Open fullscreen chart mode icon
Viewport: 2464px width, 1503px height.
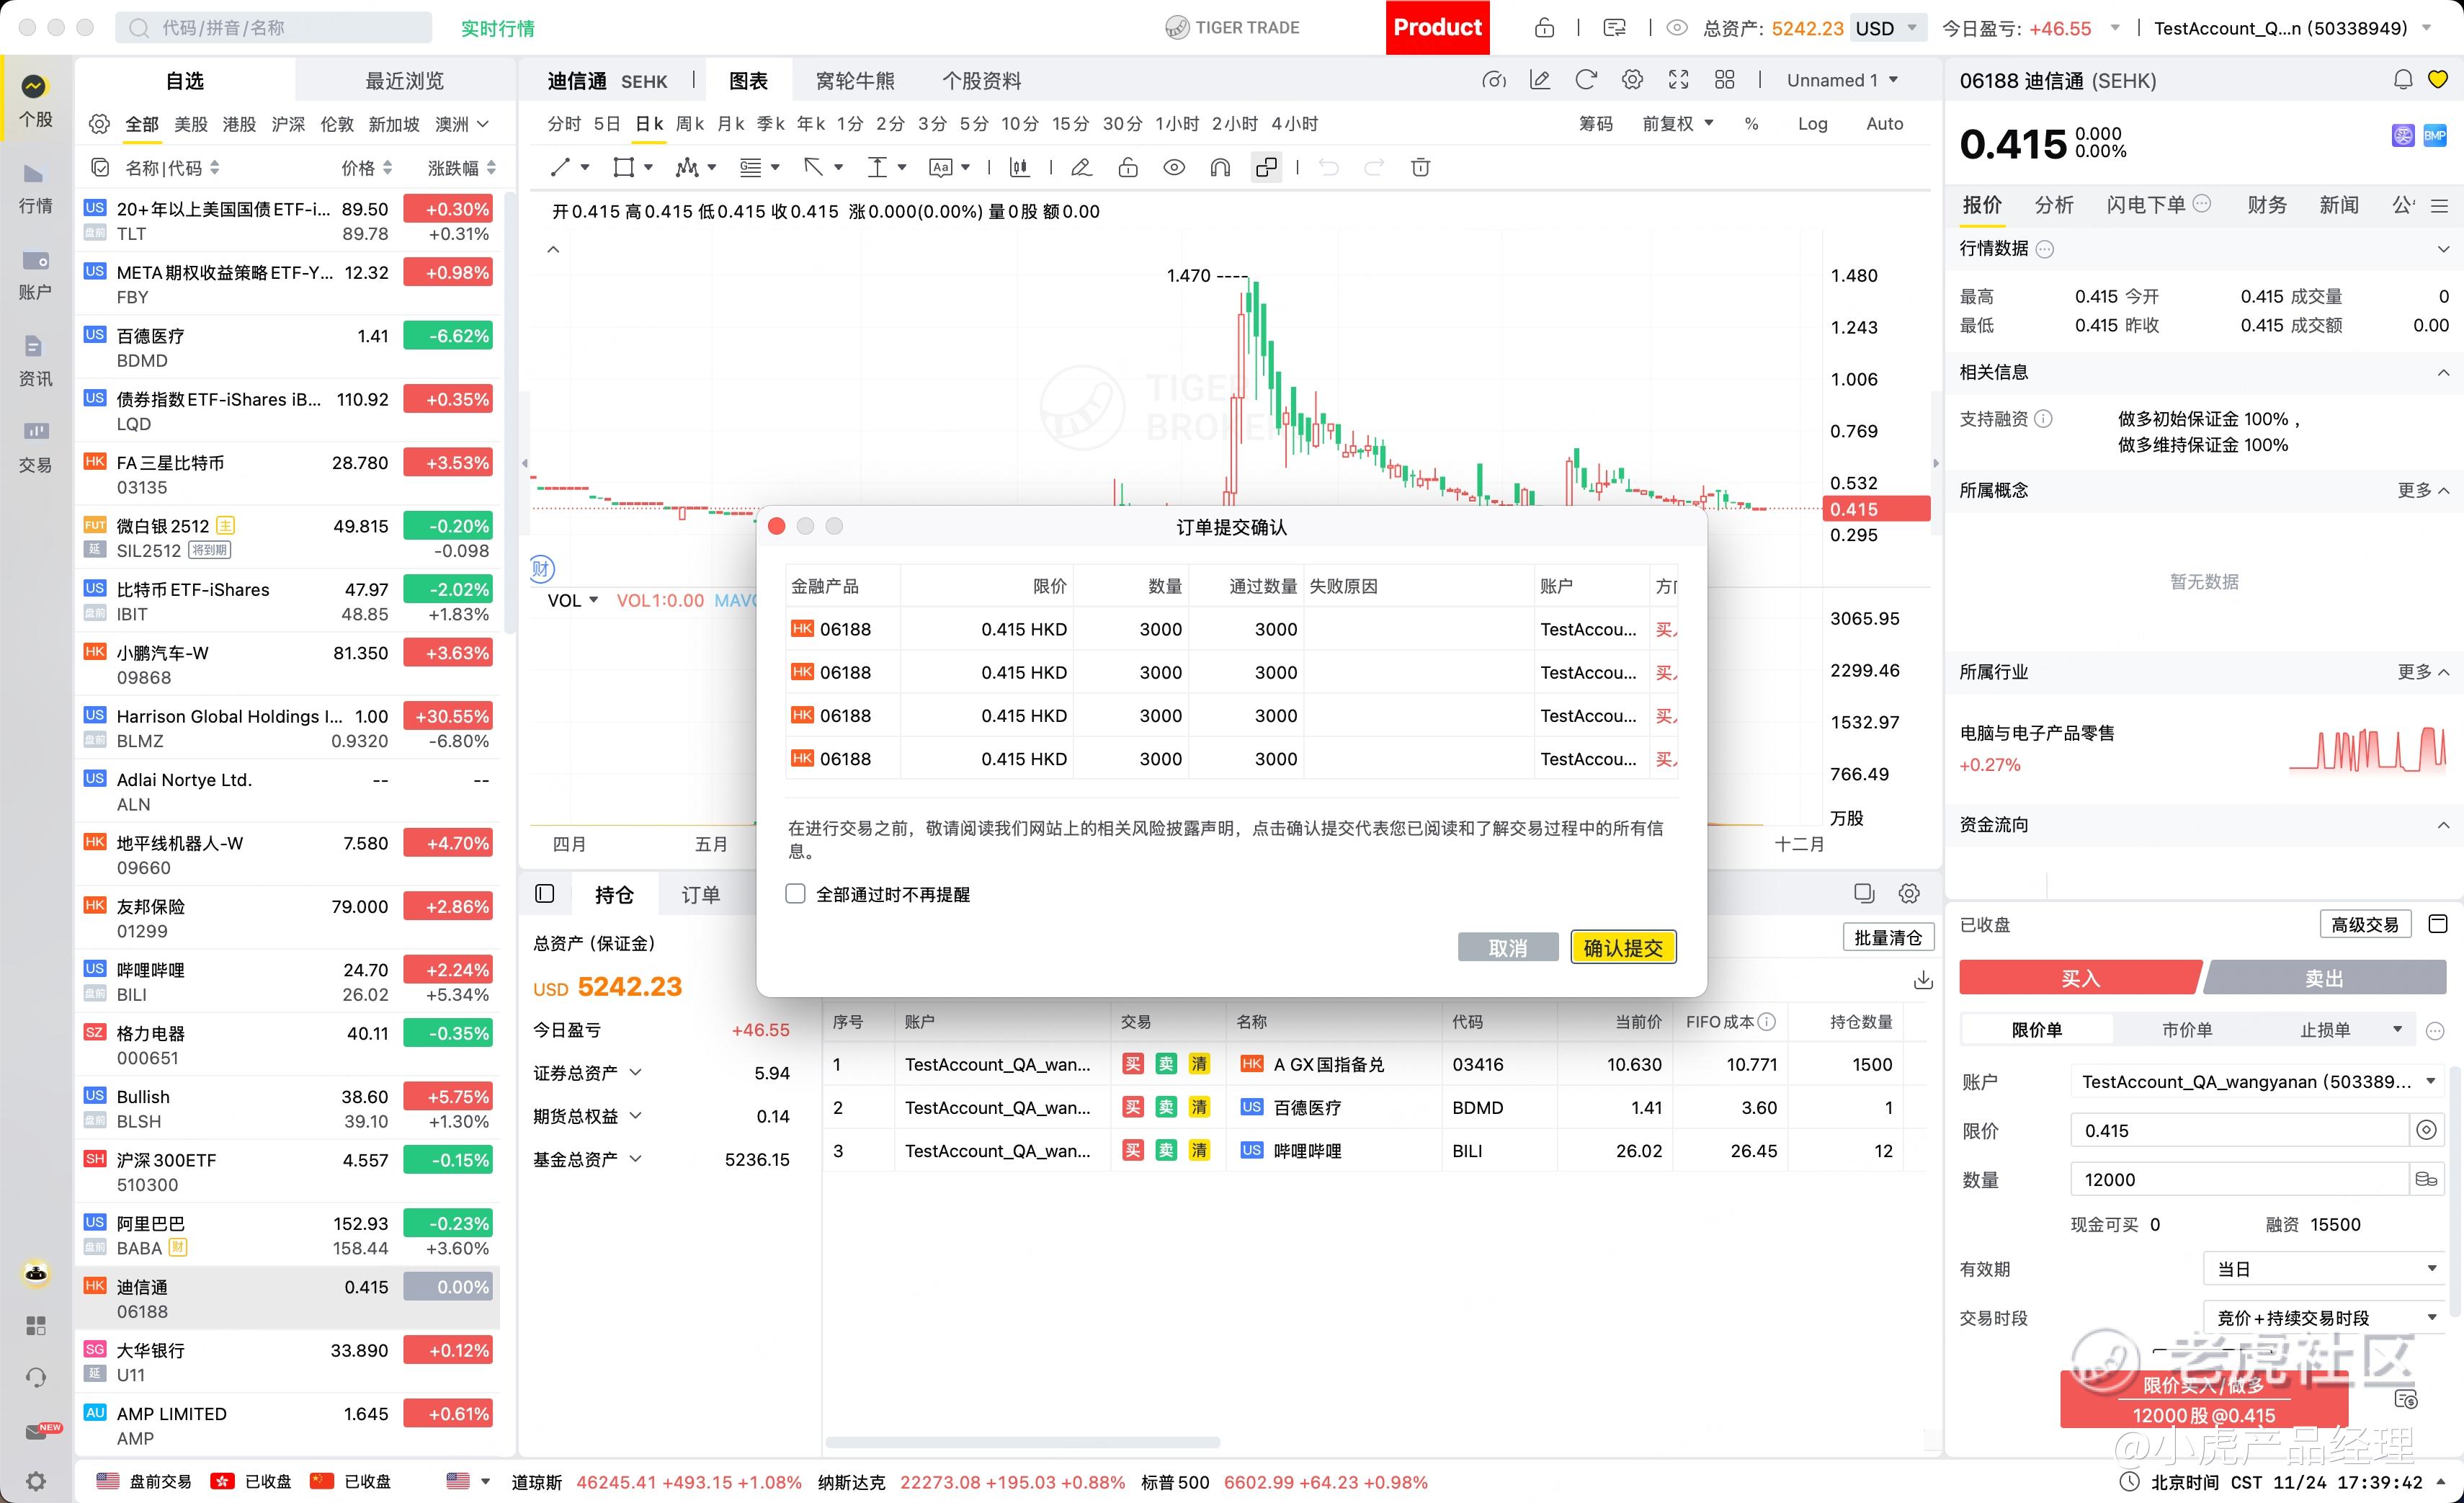coord(1679,80)
